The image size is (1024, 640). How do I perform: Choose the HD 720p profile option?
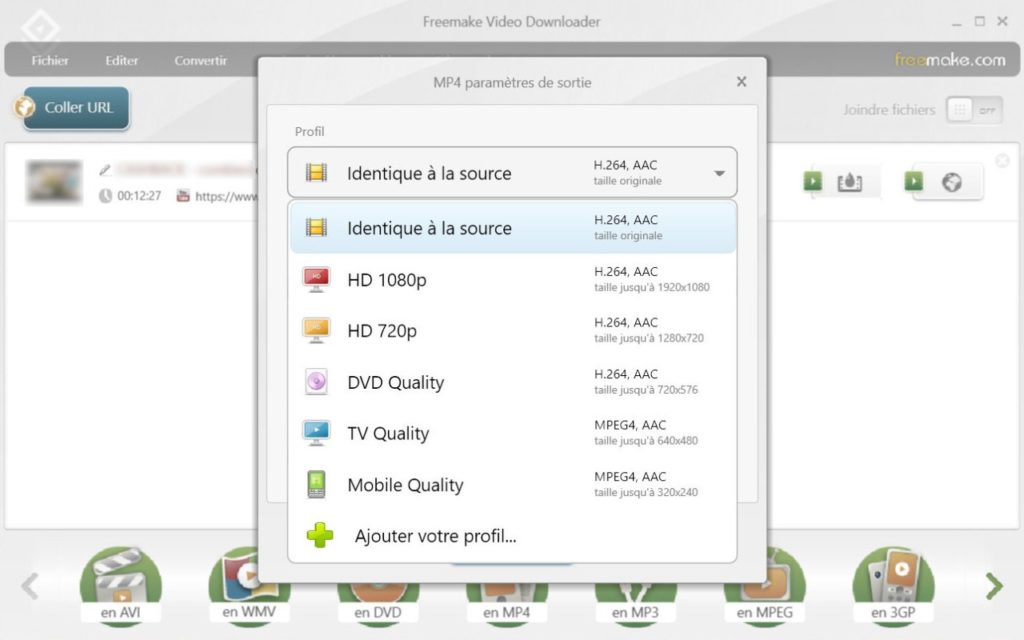513,331
